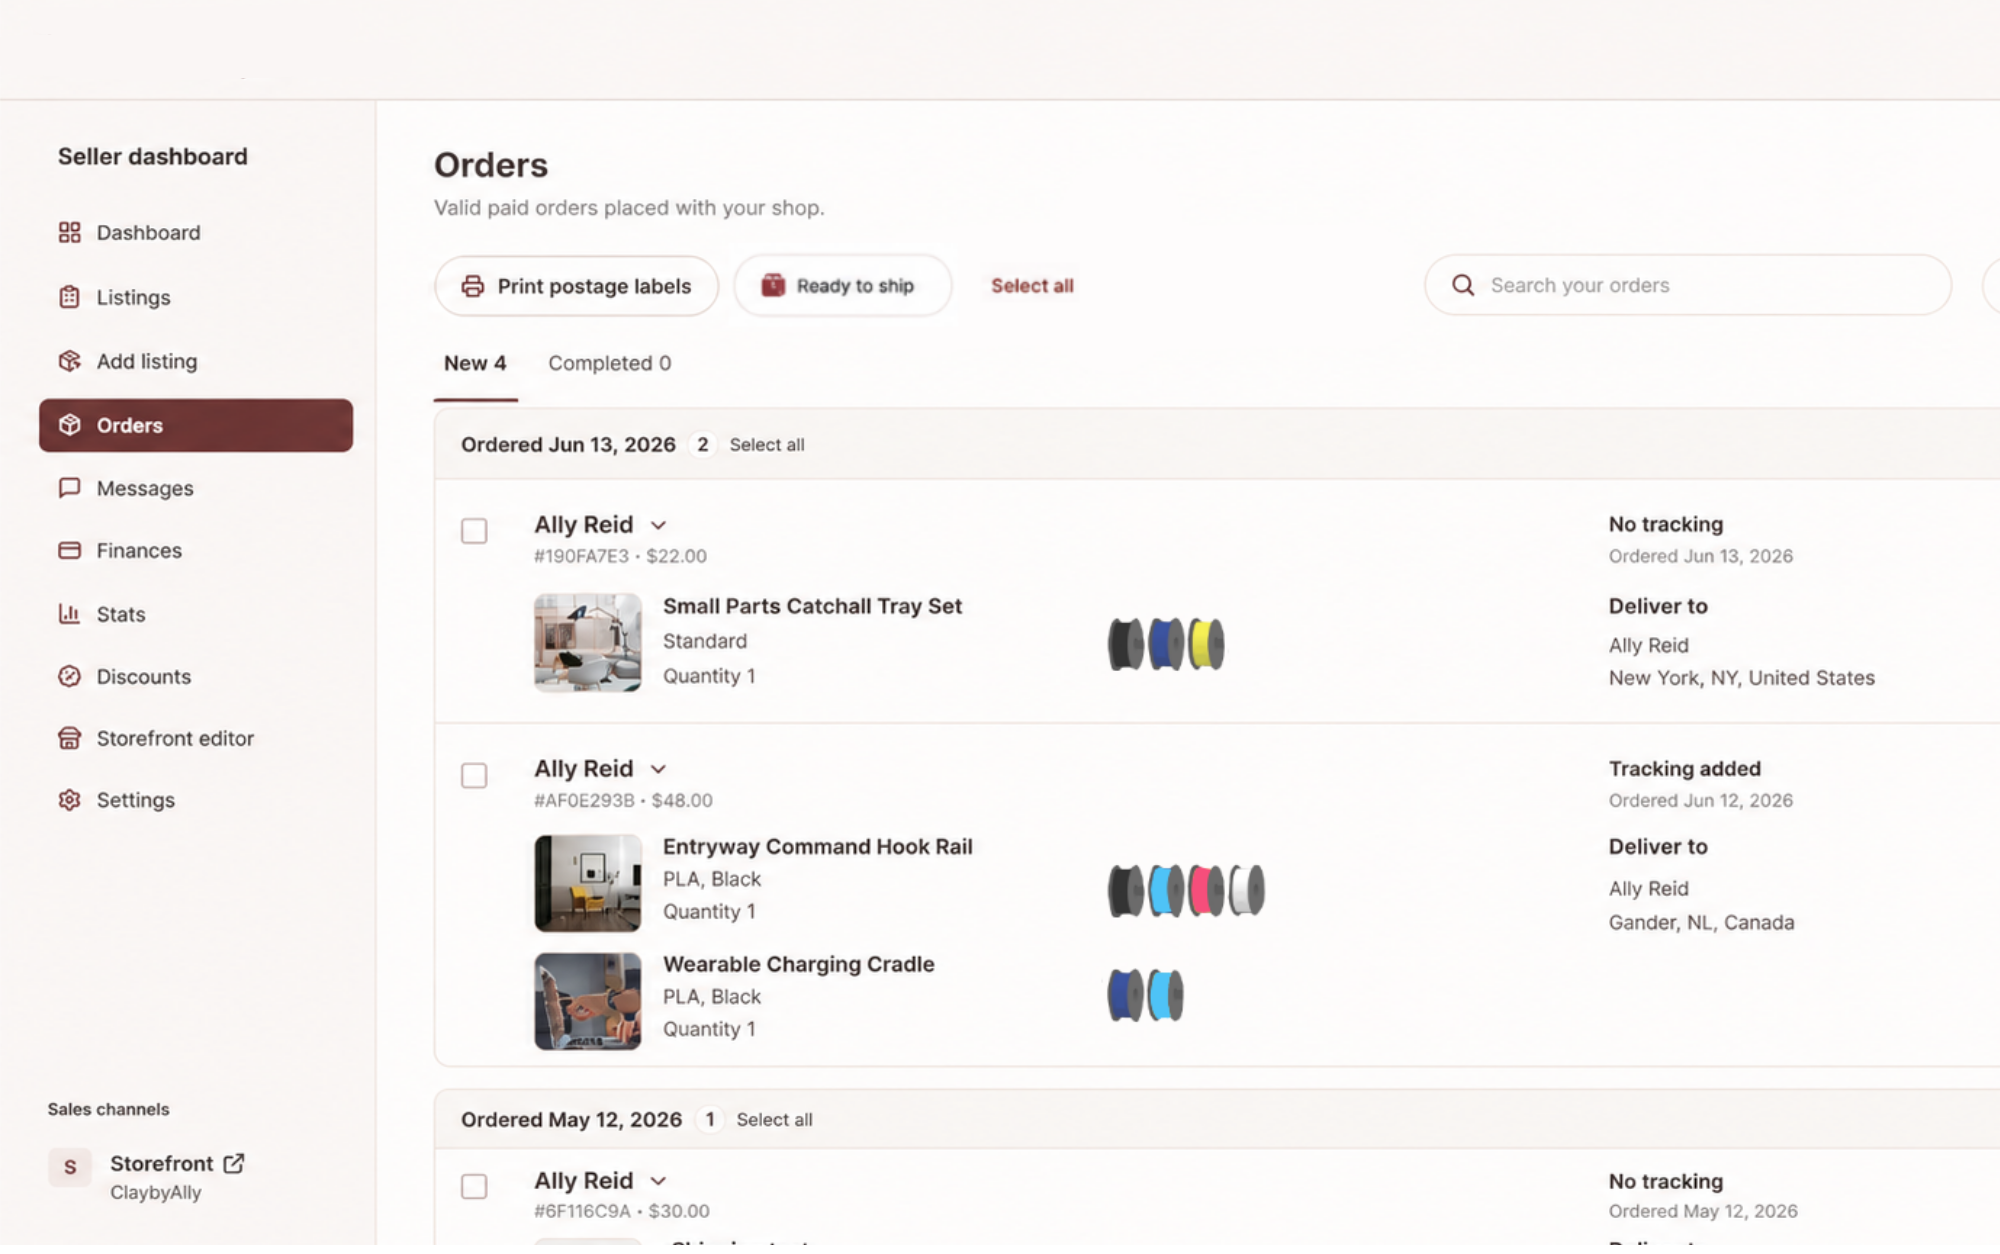The image size is (2000, 1254).
Task: Click the Ready to ship button
Action: (843, 286)
